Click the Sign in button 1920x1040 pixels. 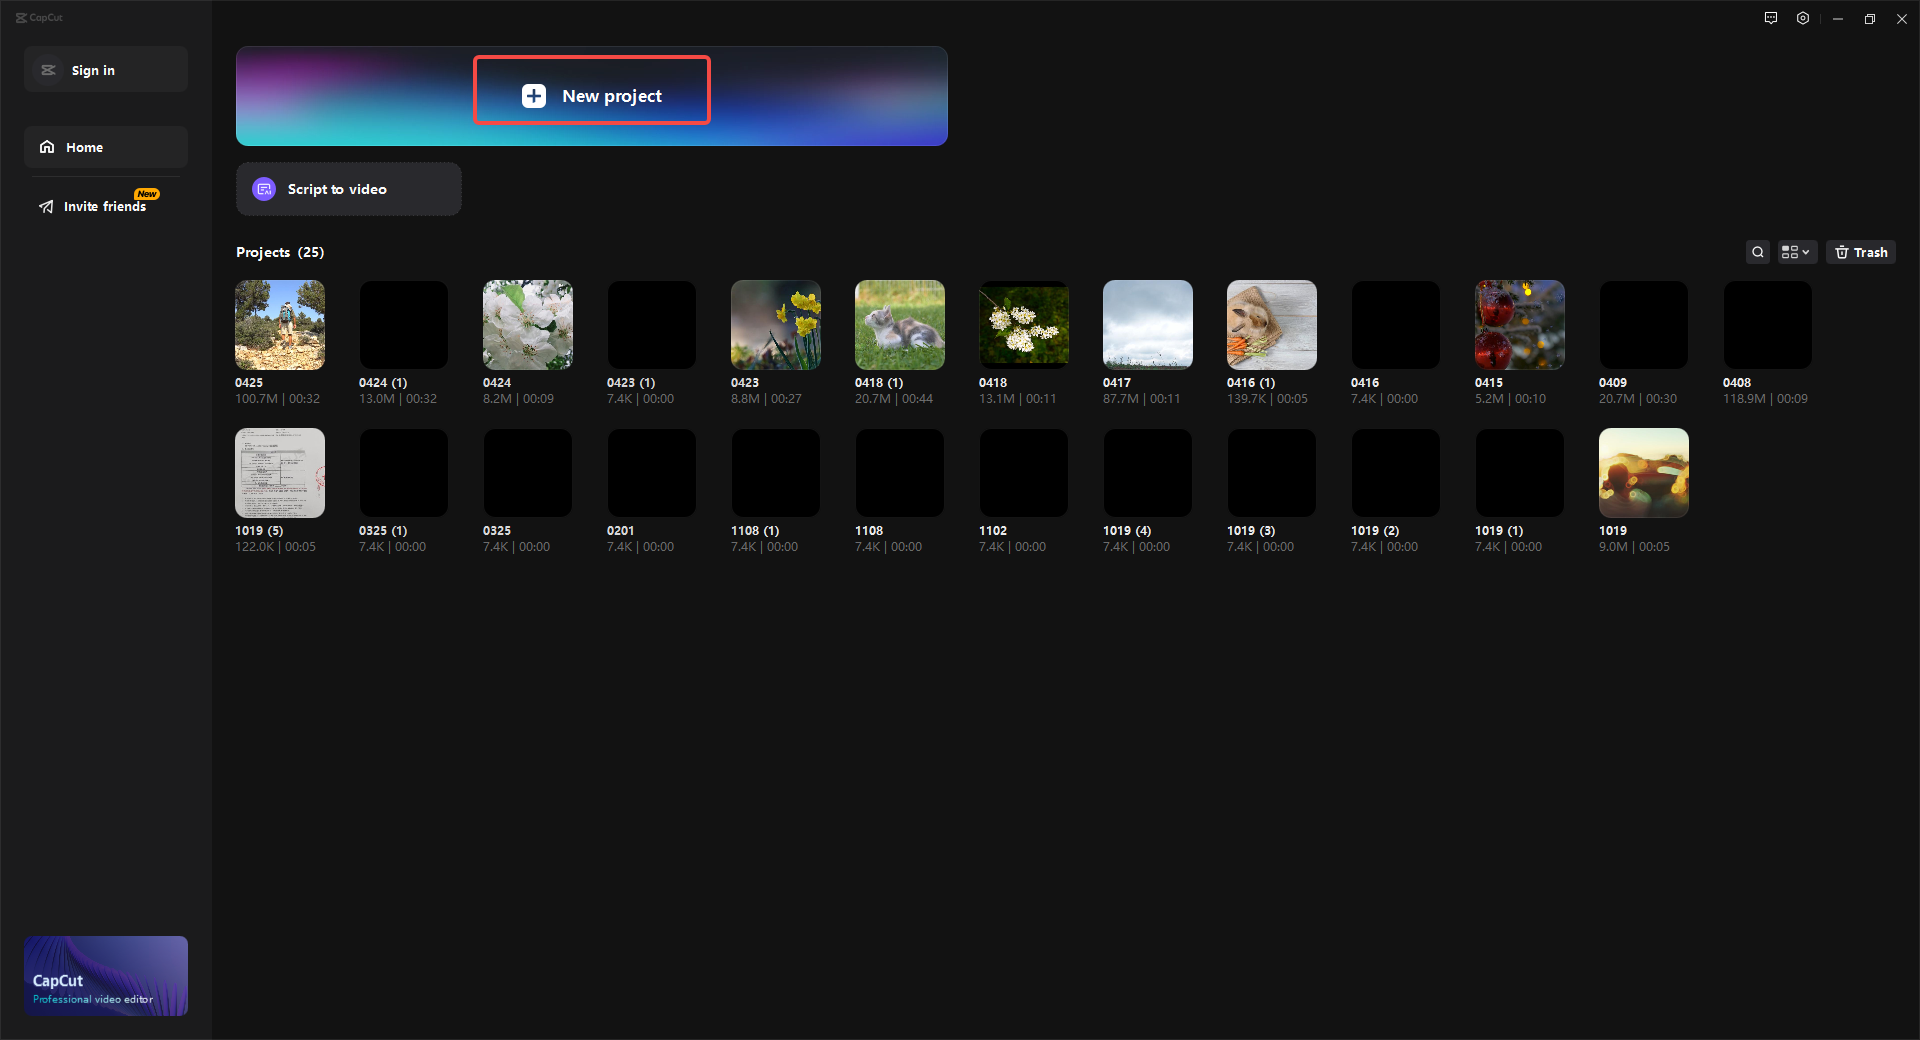[x=106, y=70]
